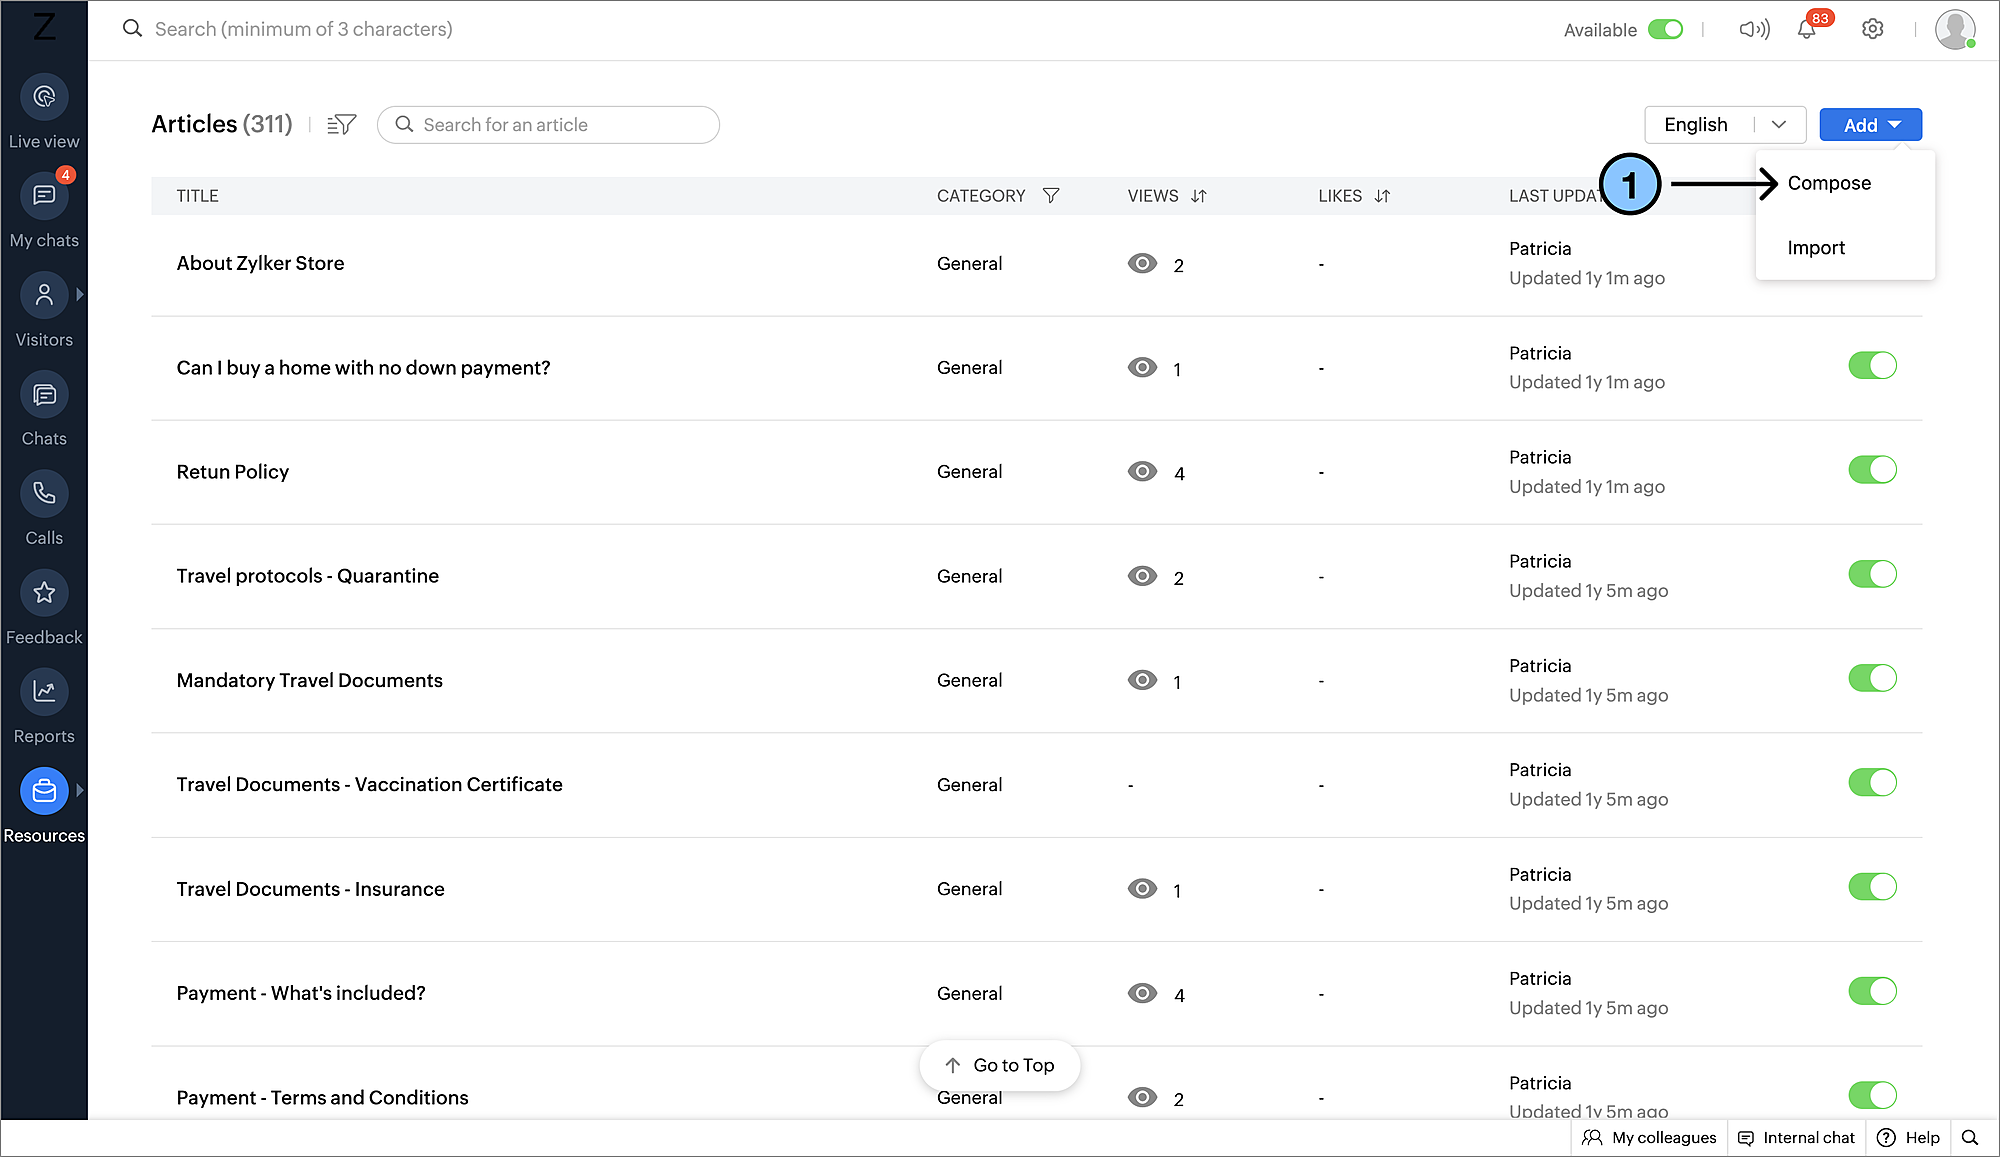2000x1157 pixels.
Task: Choose Import from the Add menu
Action: [x=1816, y=248]
